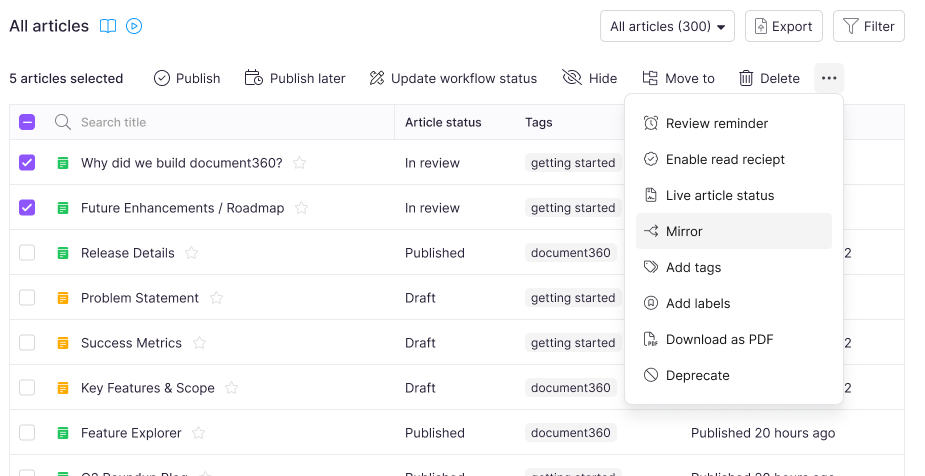Open the Success Metrics article
The width and height of the screenshot is (925, 476).
131,343
